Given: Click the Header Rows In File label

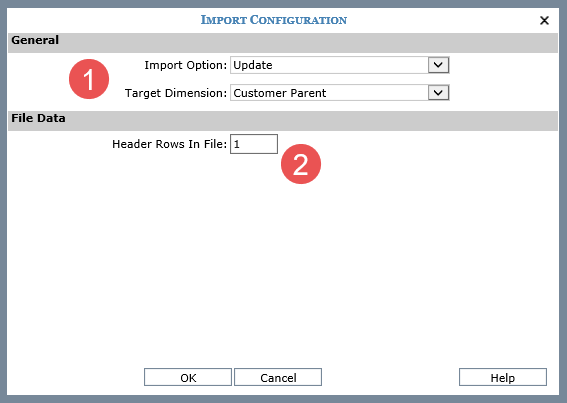Looking at the screenshot, I should (x=169, y=144).
